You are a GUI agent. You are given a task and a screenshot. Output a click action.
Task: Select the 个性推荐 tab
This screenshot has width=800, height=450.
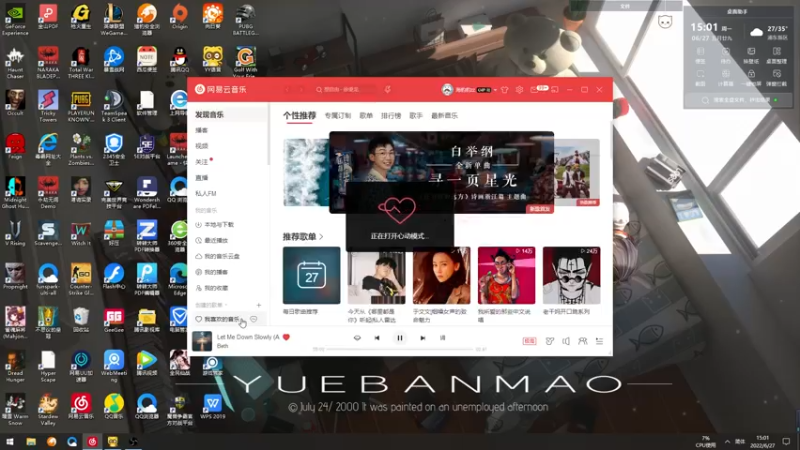(299, 116)
